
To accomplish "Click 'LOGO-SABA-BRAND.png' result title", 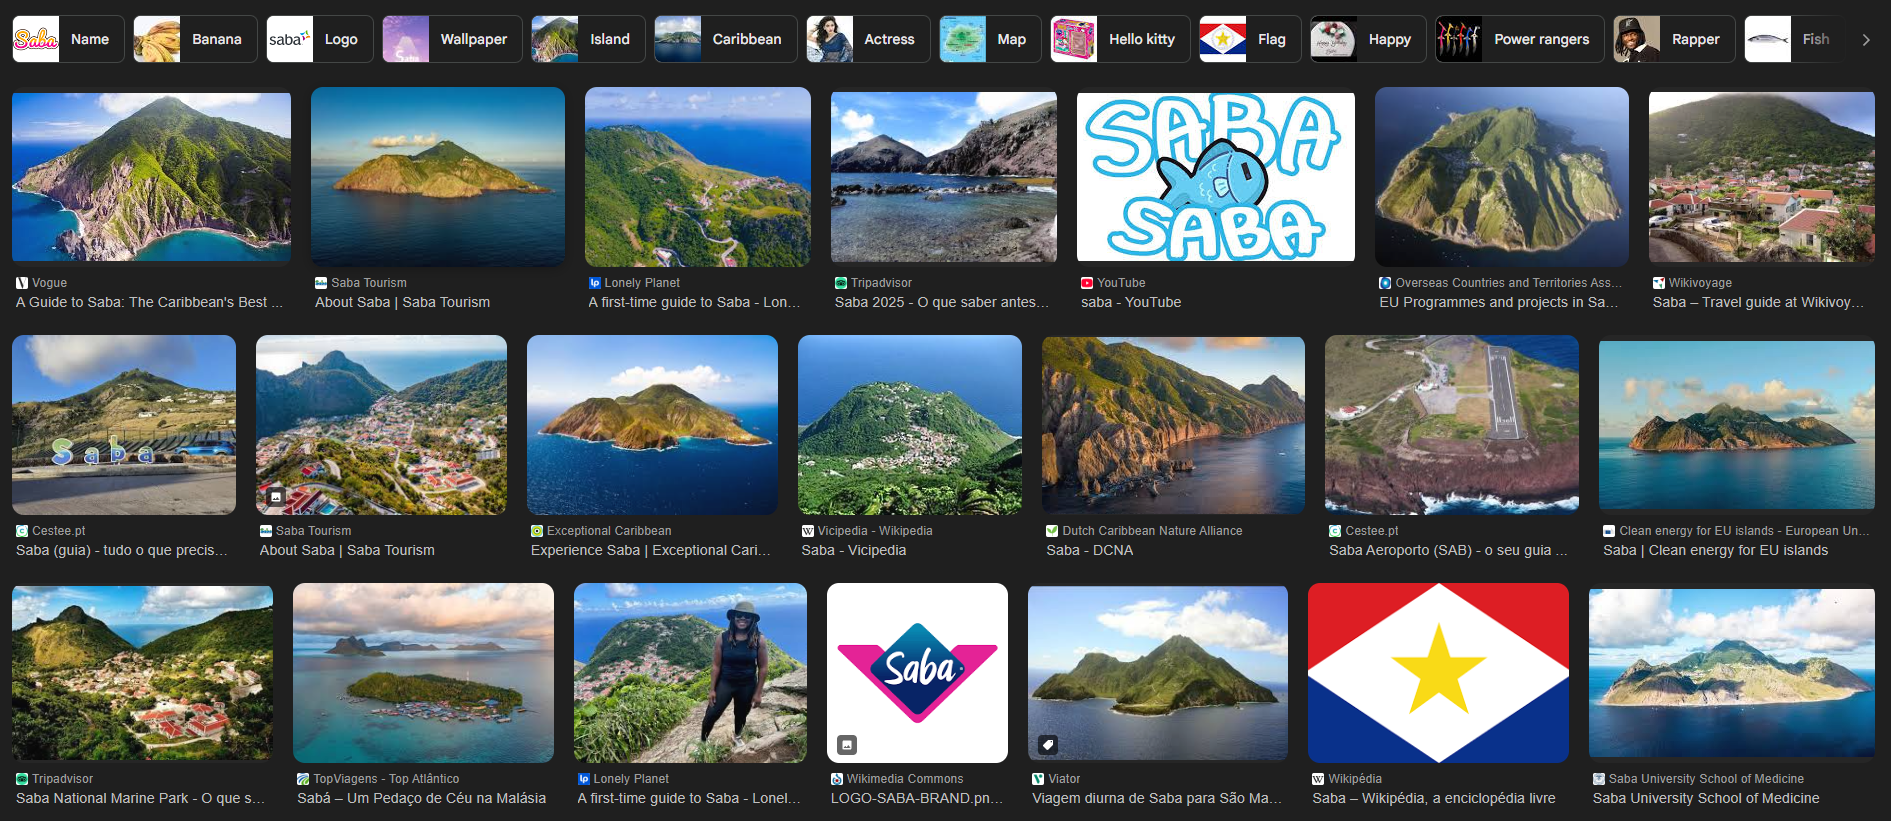I will (x=916, y=798).
